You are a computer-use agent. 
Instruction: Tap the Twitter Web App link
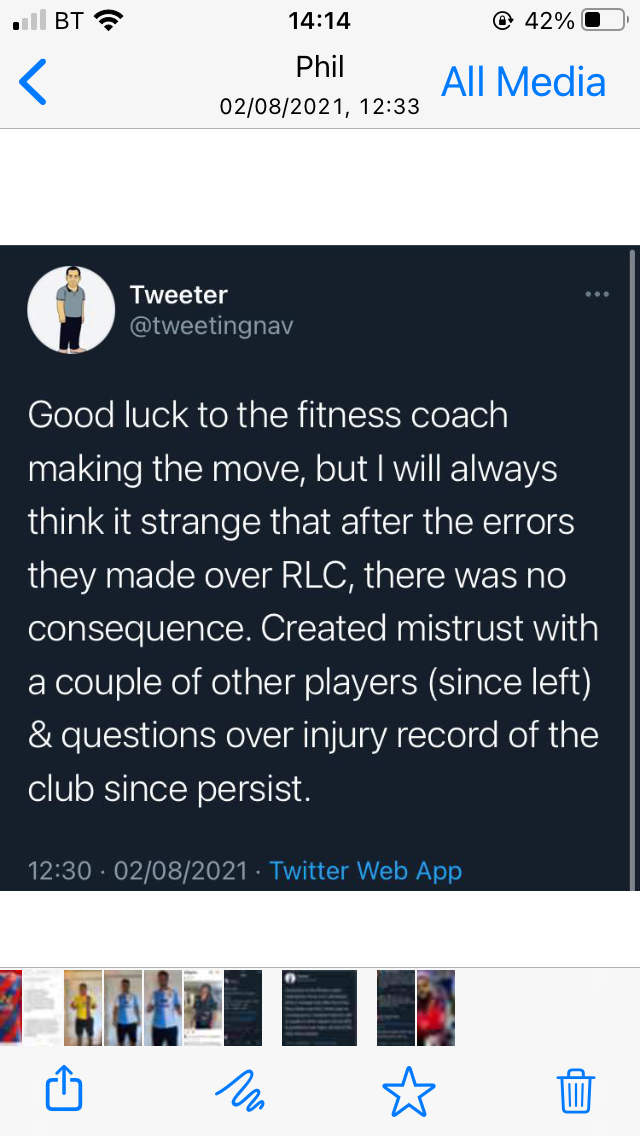[366, 870]
